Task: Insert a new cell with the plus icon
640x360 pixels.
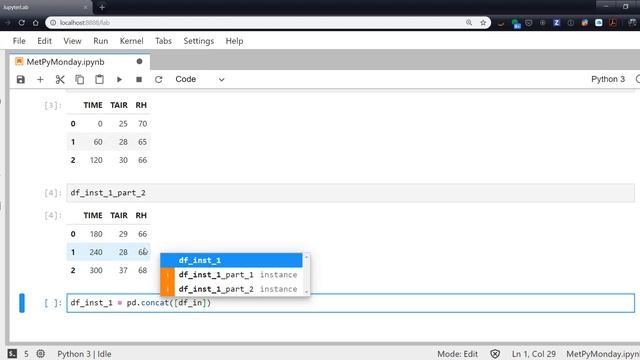Action: point(40,80)
